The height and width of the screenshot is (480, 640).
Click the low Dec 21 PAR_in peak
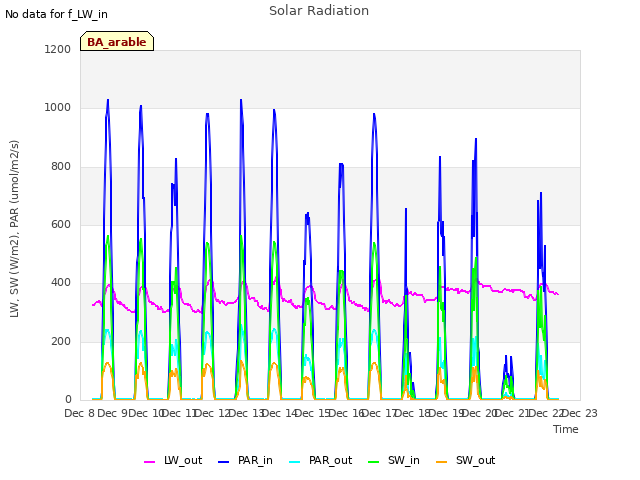(x=506, y=356)
